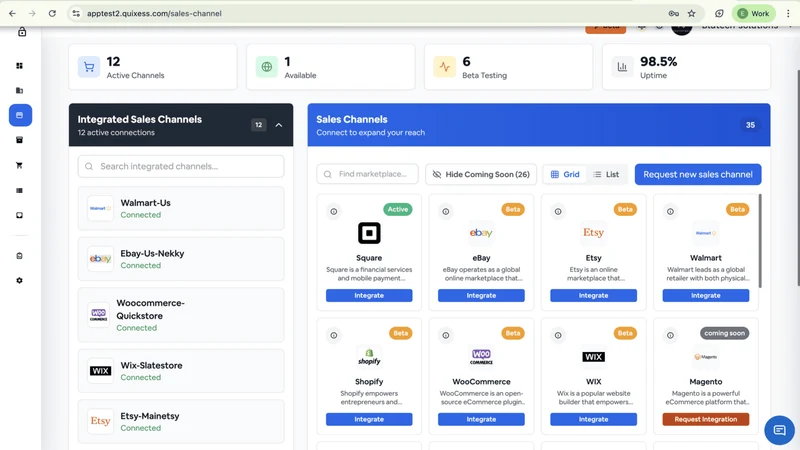Screen dimensions: 800x450
Task: Open the settings gear icon in sidebar
Action: (x=19, y=281)
